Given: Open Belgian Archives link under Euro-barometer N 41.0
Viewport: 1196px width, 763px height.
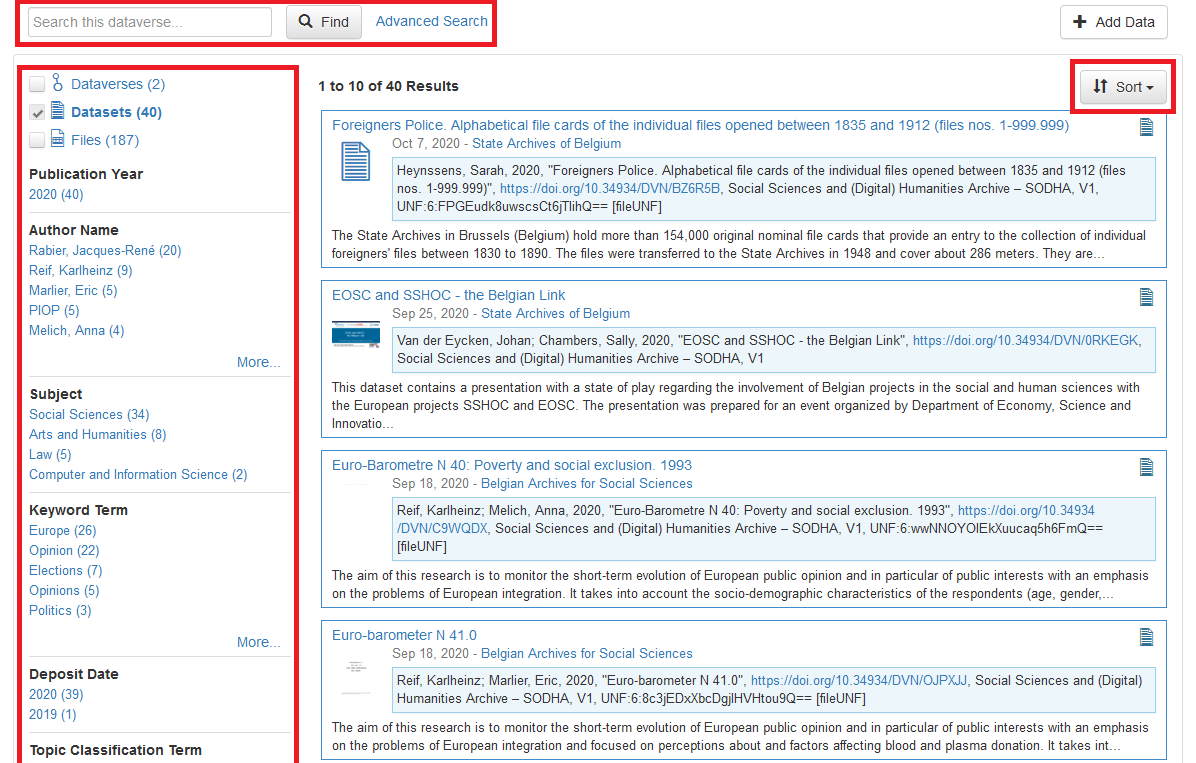Looking at the screenshot, I should pyautogui.click(x=587, y=654).
